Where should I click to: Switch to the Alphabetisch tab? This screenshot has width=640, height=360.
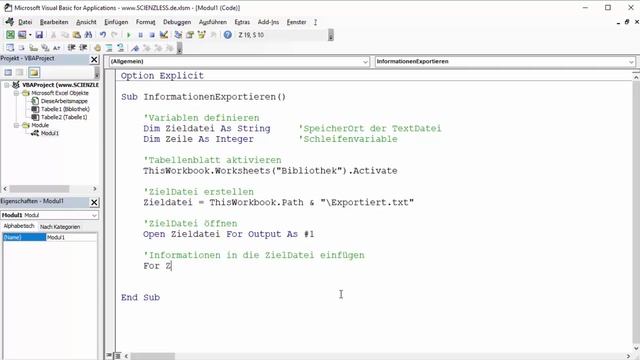point(19,226)
